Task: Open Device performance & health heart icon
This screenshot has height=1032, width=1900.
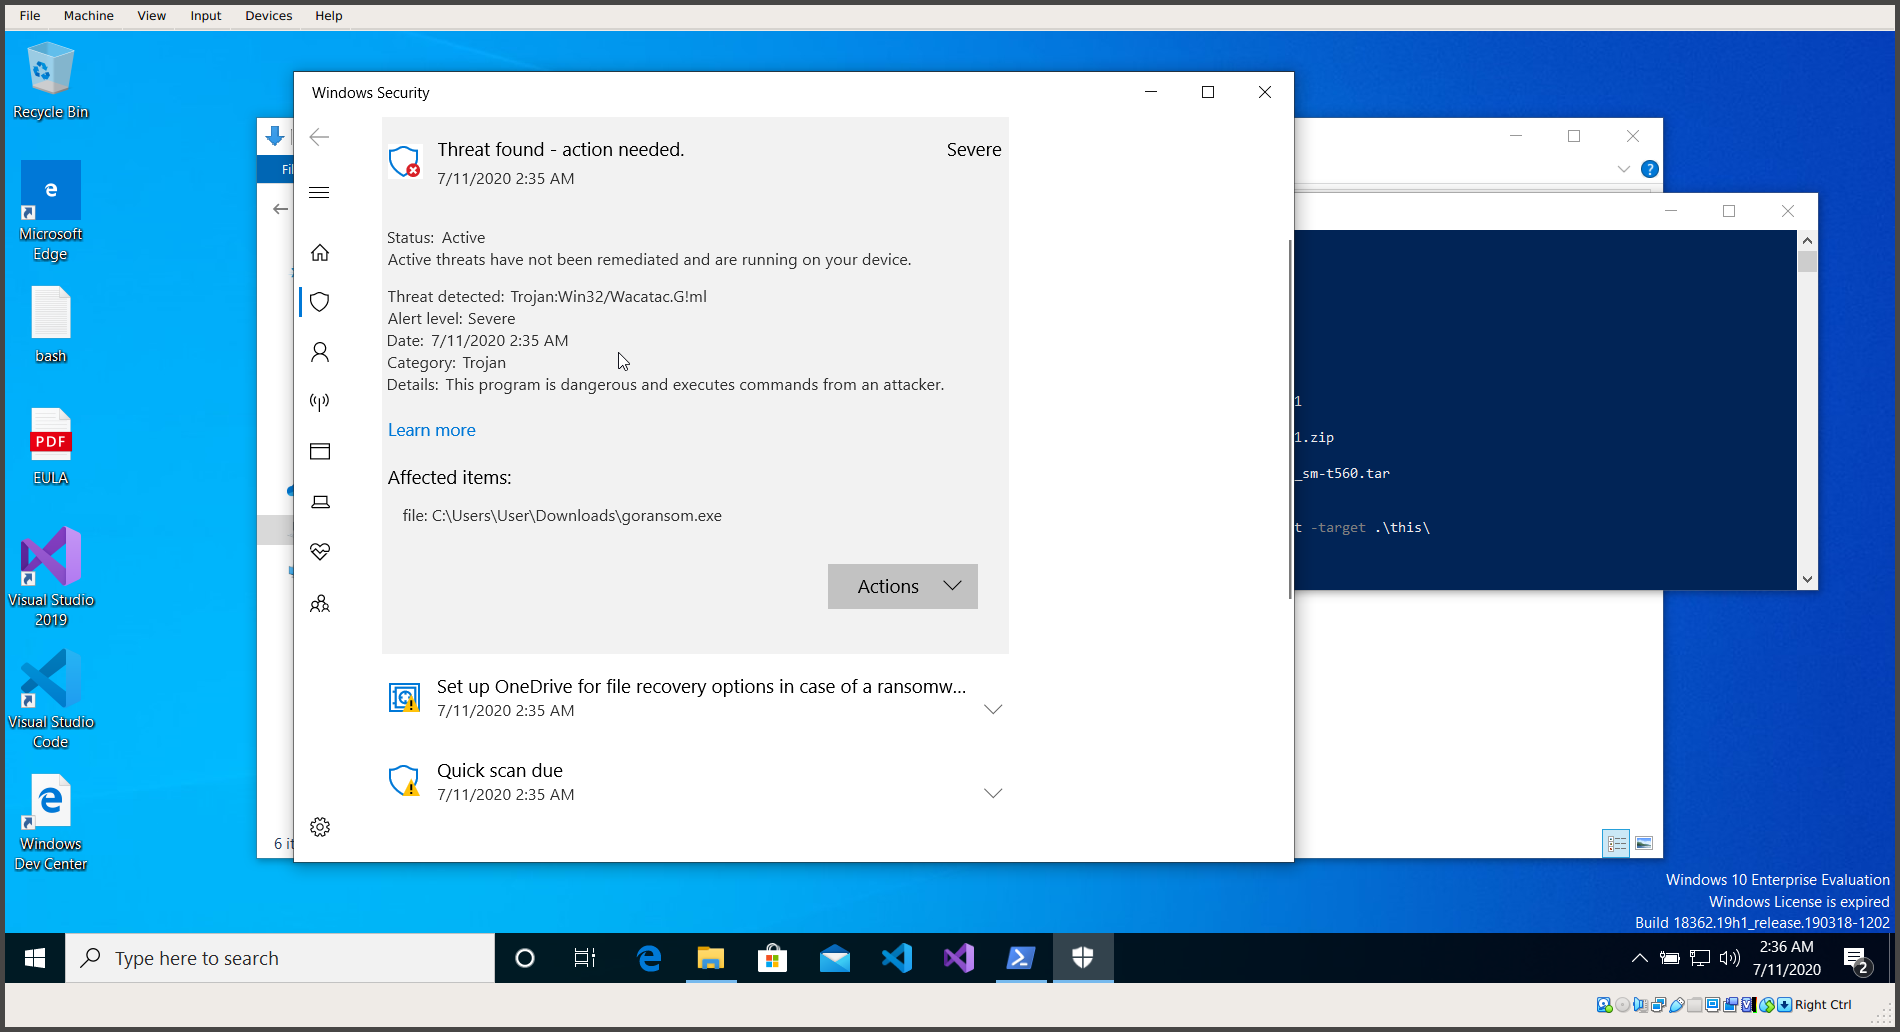Action: pyautogui.click(x=320, y=552)
